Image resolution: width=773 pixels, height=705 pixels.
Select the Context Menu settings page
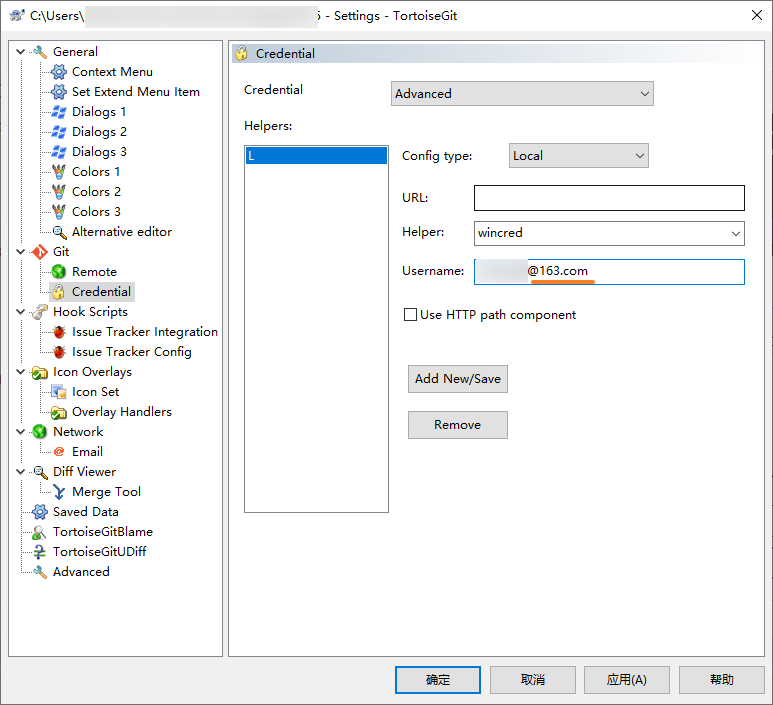pyautogui.click(x=112, y=72)
